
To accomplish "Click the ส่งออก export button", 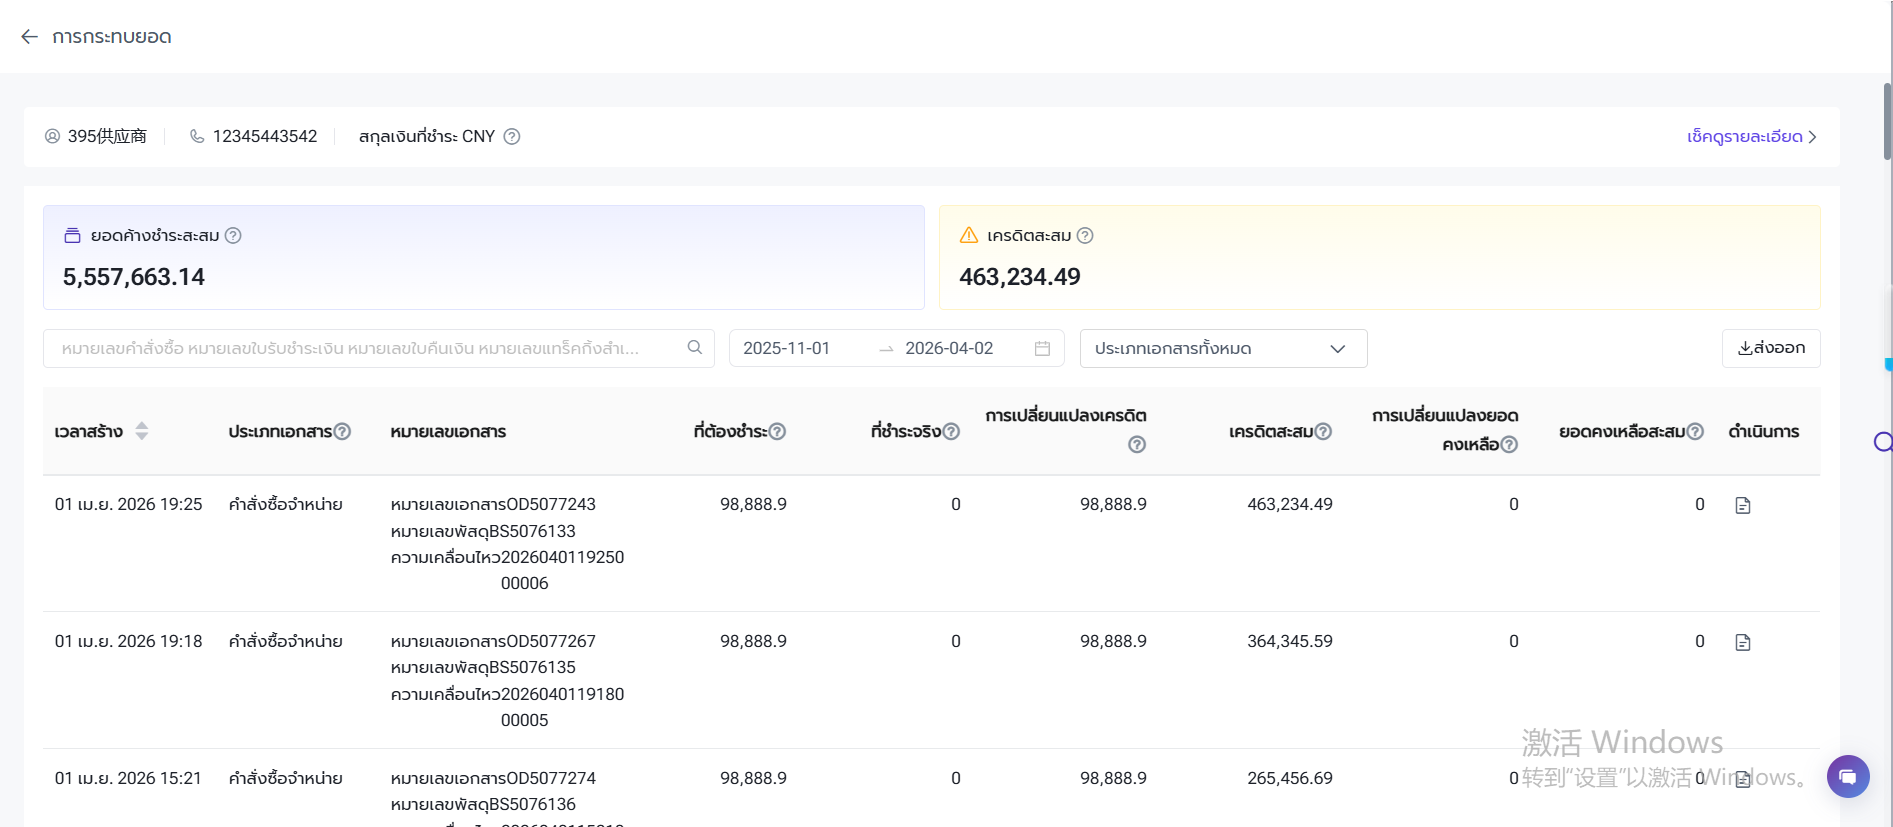I will [x=1770, y=349].
